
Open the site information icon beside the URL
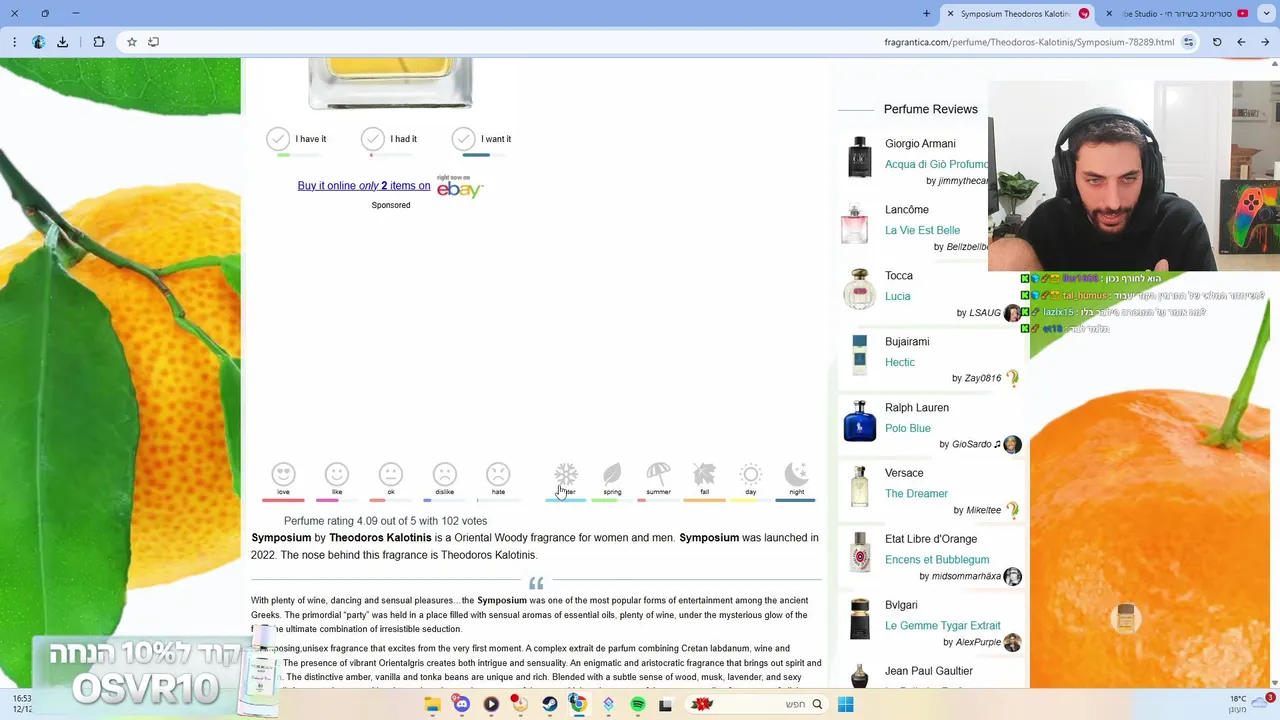pyautogui.click(x=1188, y=42)
